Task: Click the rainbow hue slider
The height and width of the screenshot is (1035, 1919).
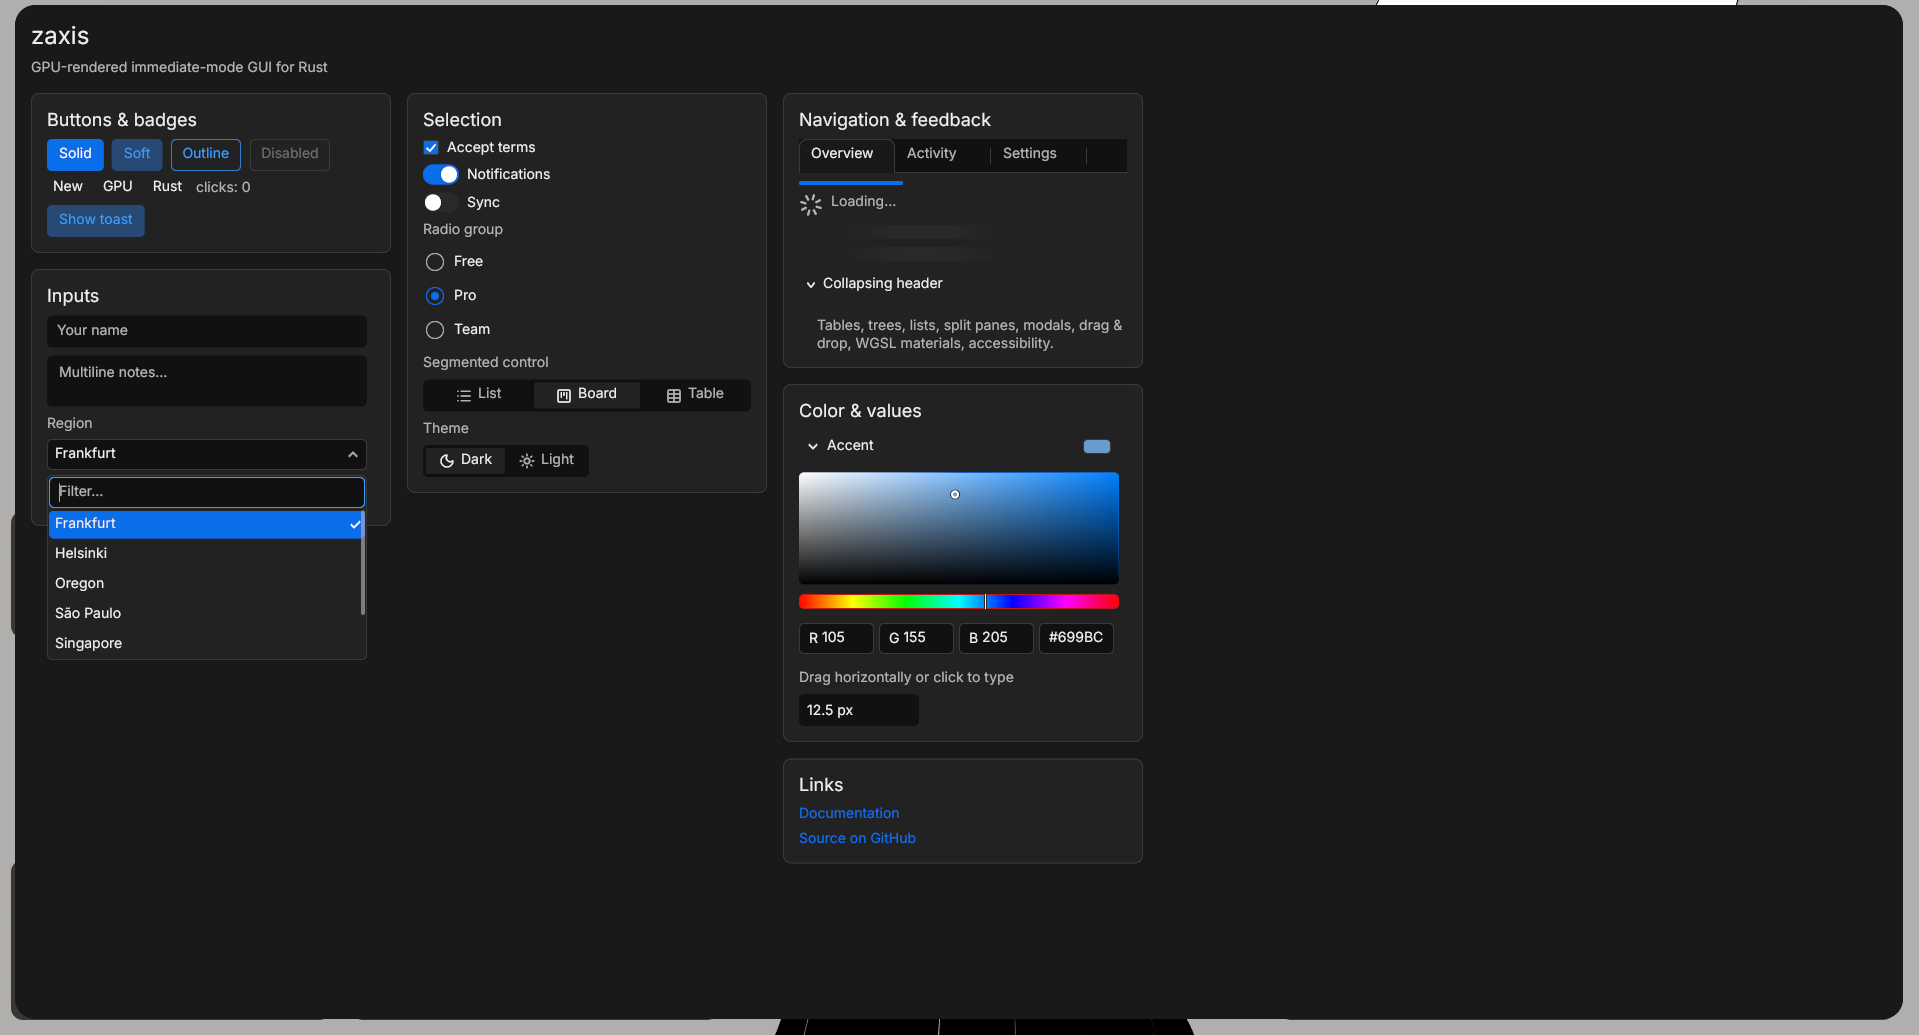Action: 959,602
